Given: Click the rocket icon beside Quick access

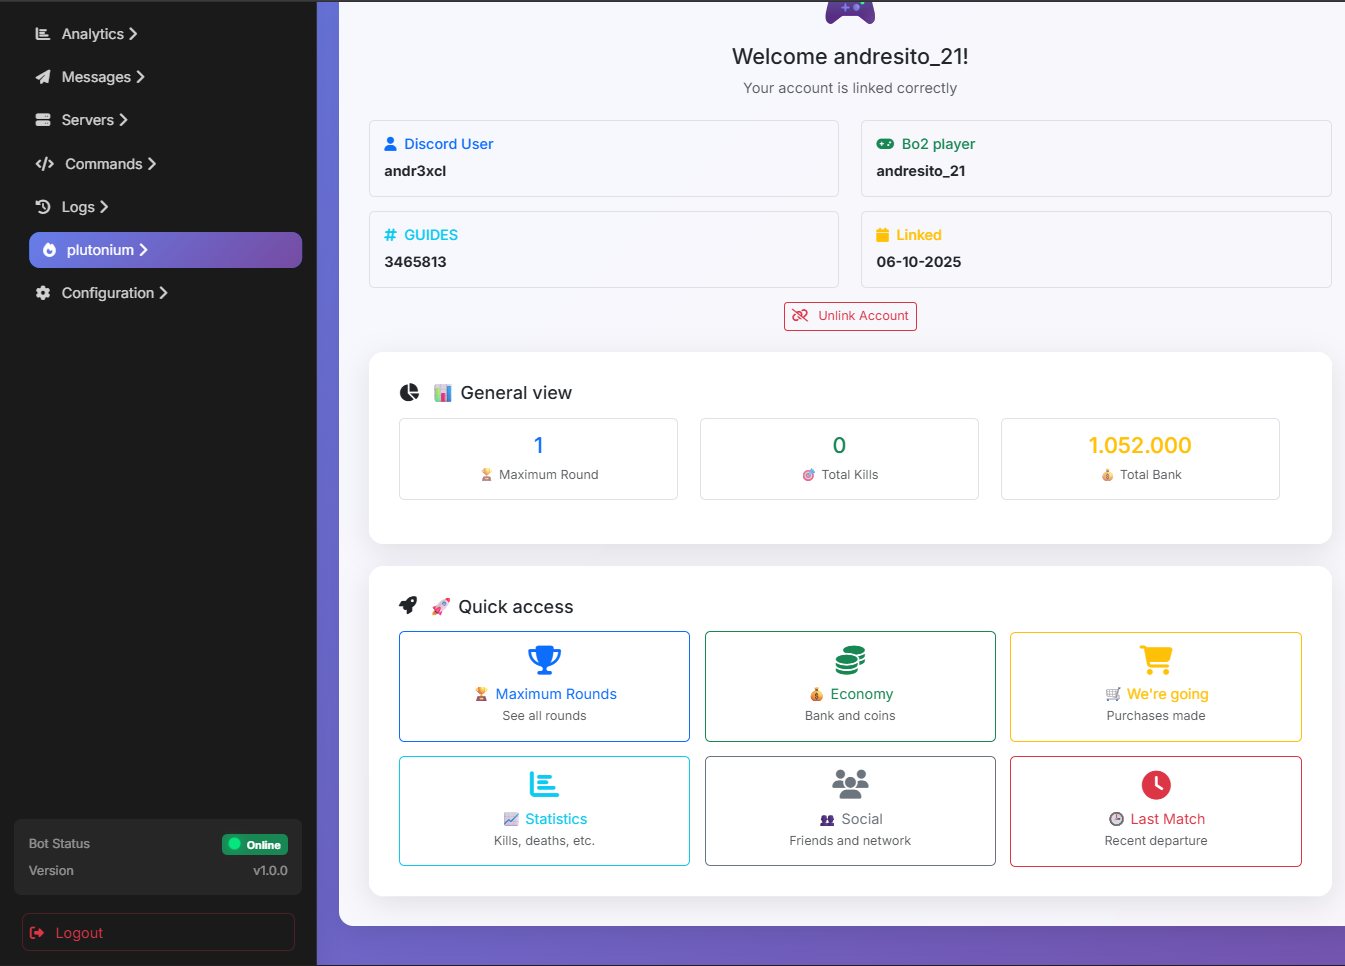Looking at the screenshot, I should click(x=408, y=605).
